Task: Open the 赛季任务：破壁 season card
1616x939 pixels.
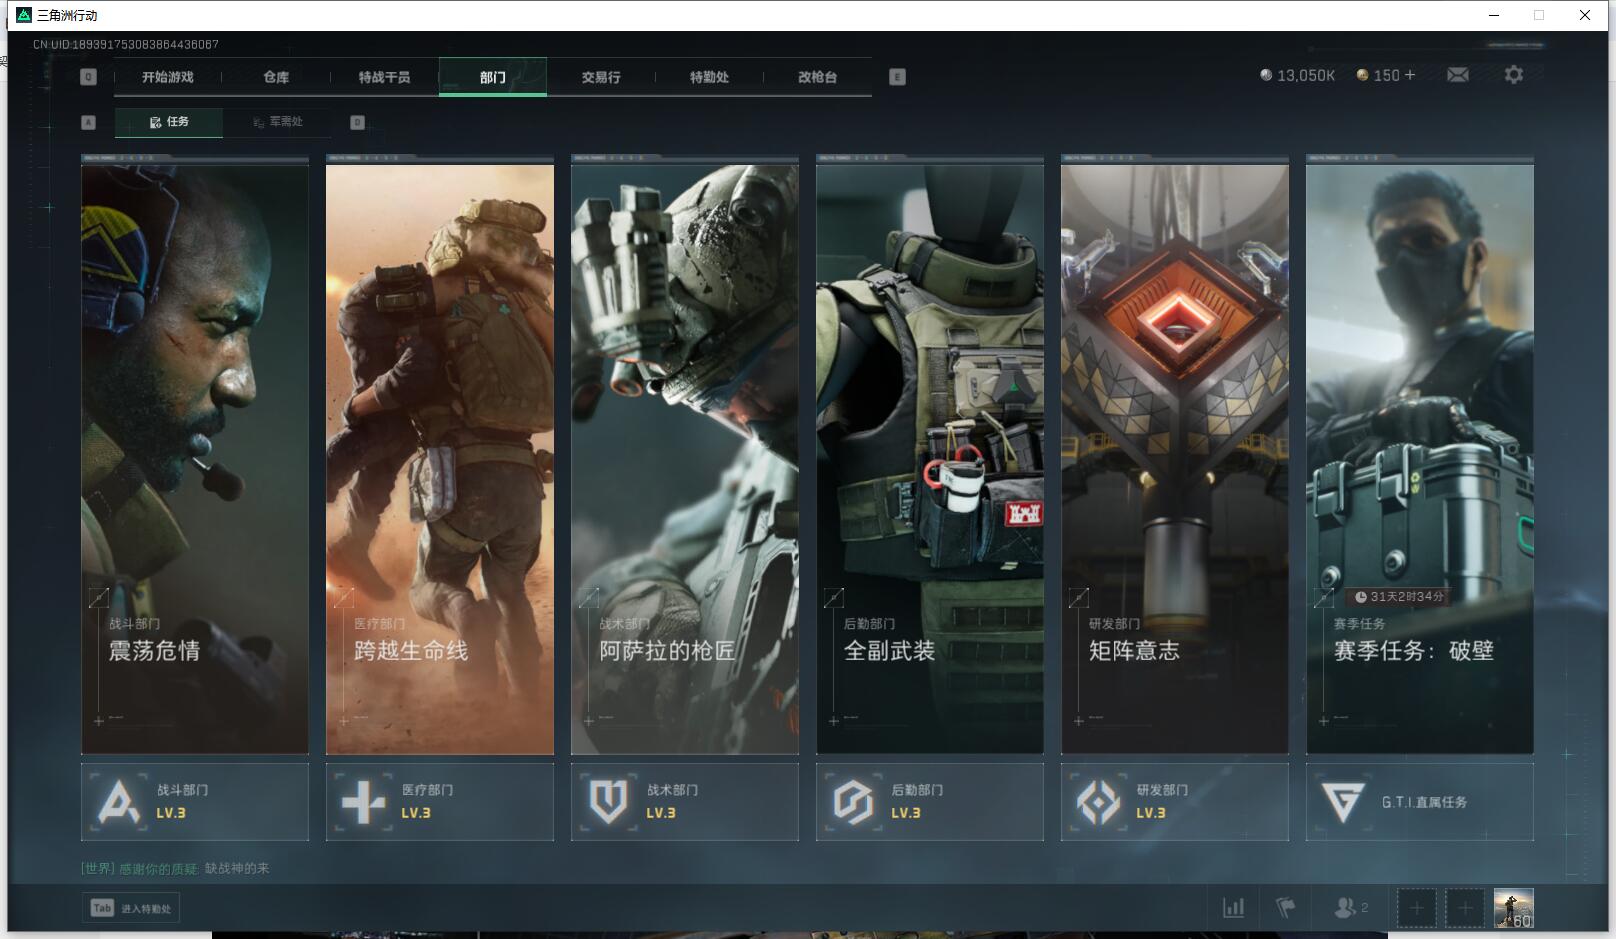Action: pyautogui.click(x=1420, y=458)
